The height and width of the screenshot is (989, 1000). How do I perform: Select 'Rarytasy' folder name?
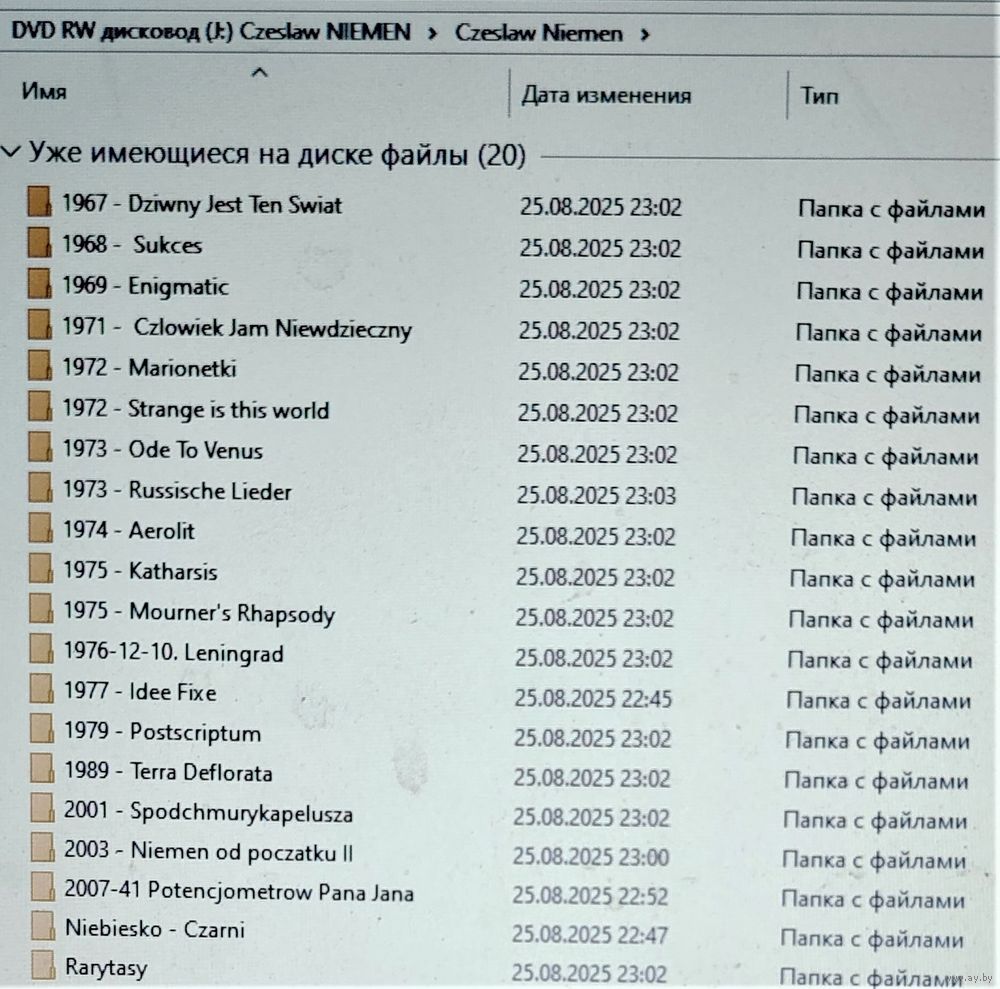[106, 968]
